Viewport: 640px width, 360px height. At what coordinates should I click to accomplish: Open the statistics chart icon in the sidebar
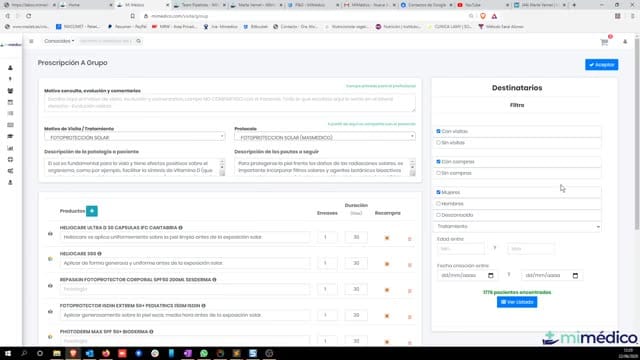10,148
